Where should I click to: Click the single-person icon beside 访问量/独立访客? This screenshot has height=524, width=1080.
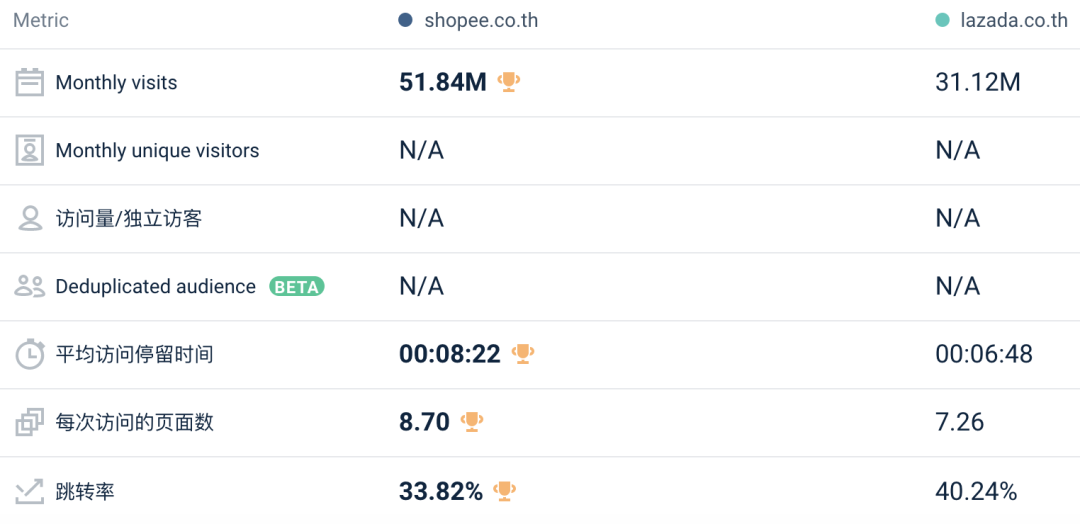pos(30,218)
